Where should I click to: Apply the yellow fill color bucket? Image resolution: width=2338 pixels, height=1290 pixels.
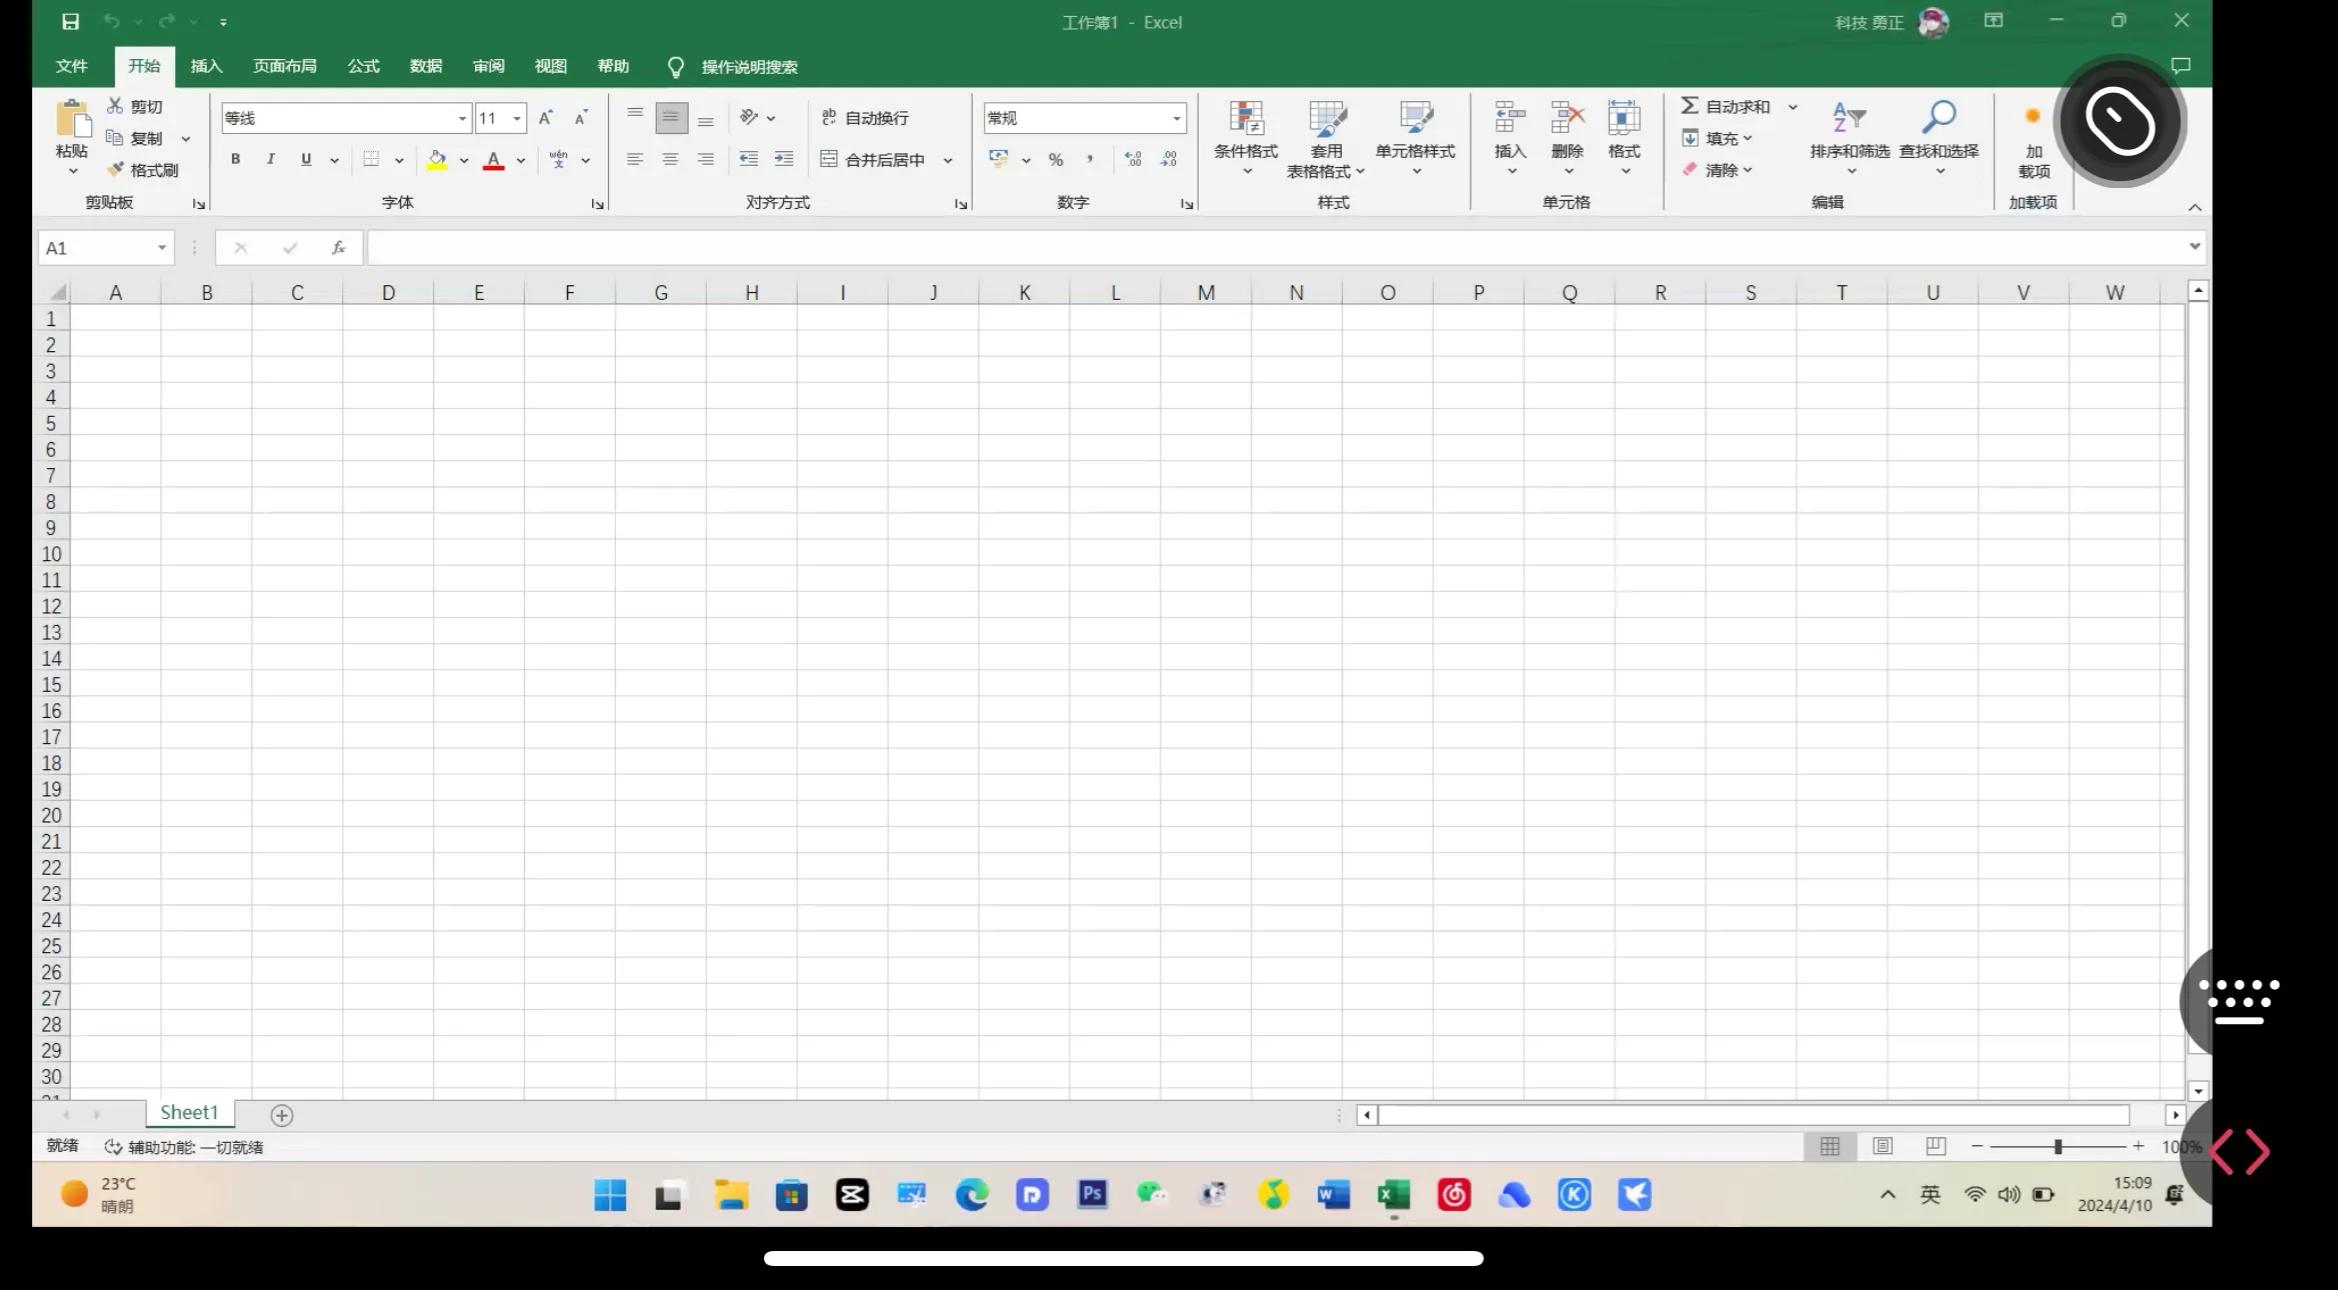pos(437,159)
